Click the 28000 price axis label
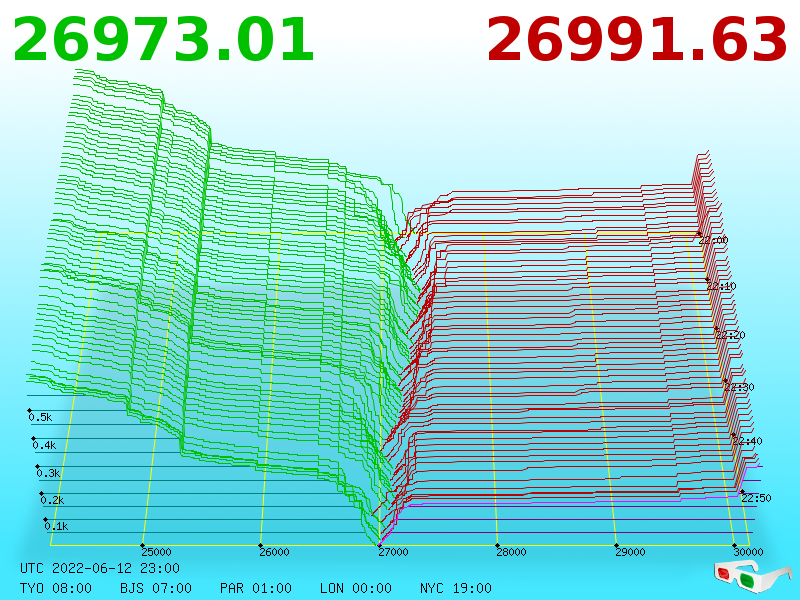This screenshot has height=600, width=800. [x=512, y=552]
